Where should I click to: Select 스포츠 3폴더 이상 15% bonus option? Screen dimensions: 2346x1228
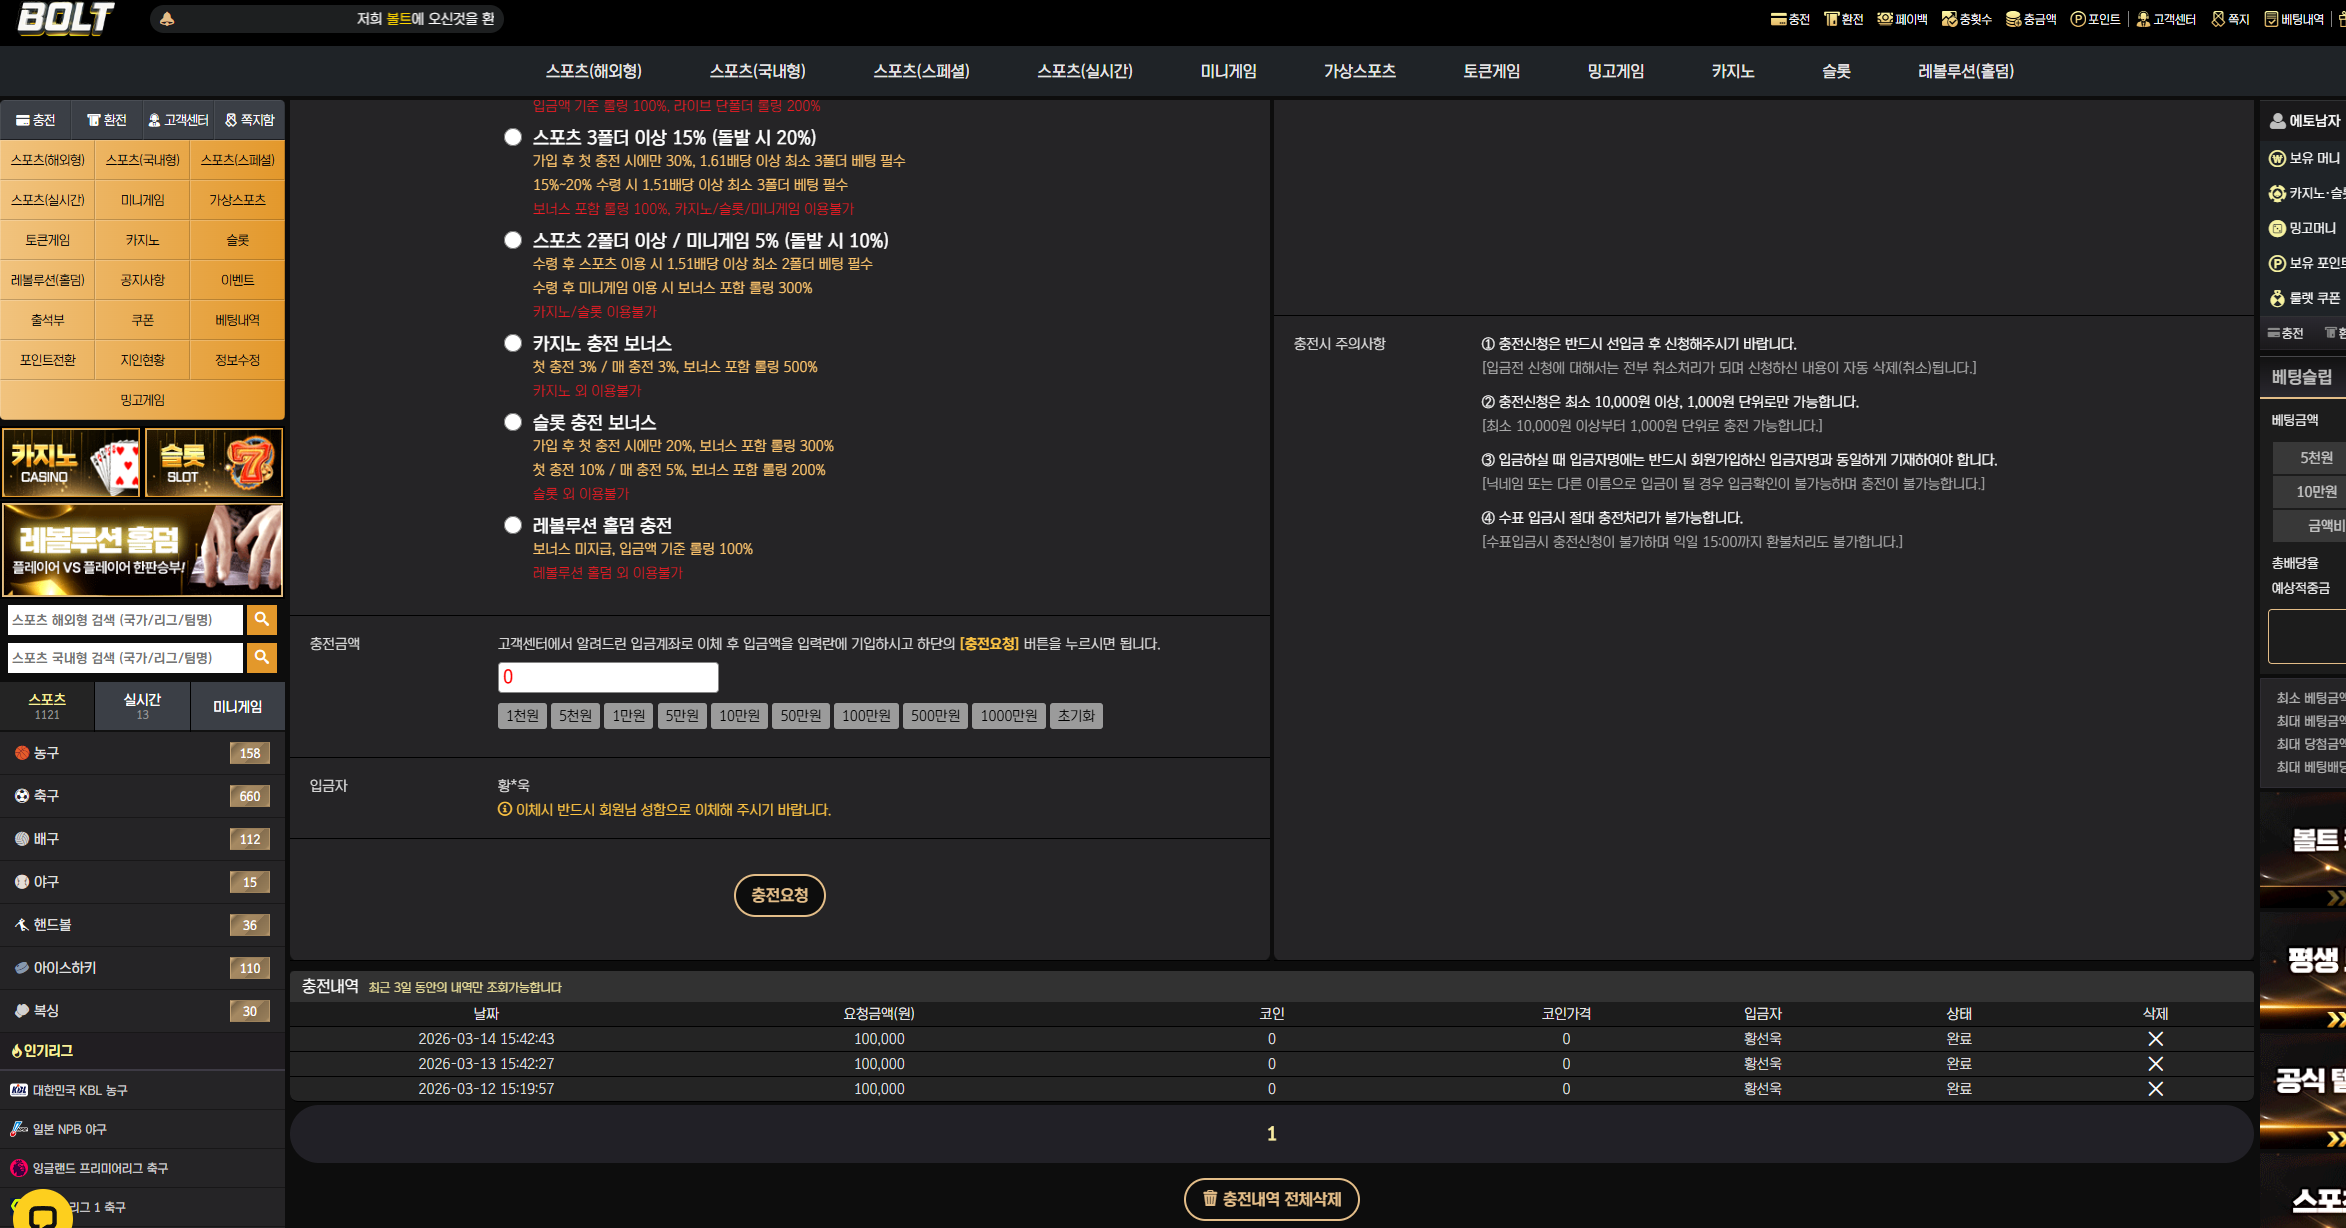pyautogui.click(x=513, y=137)
